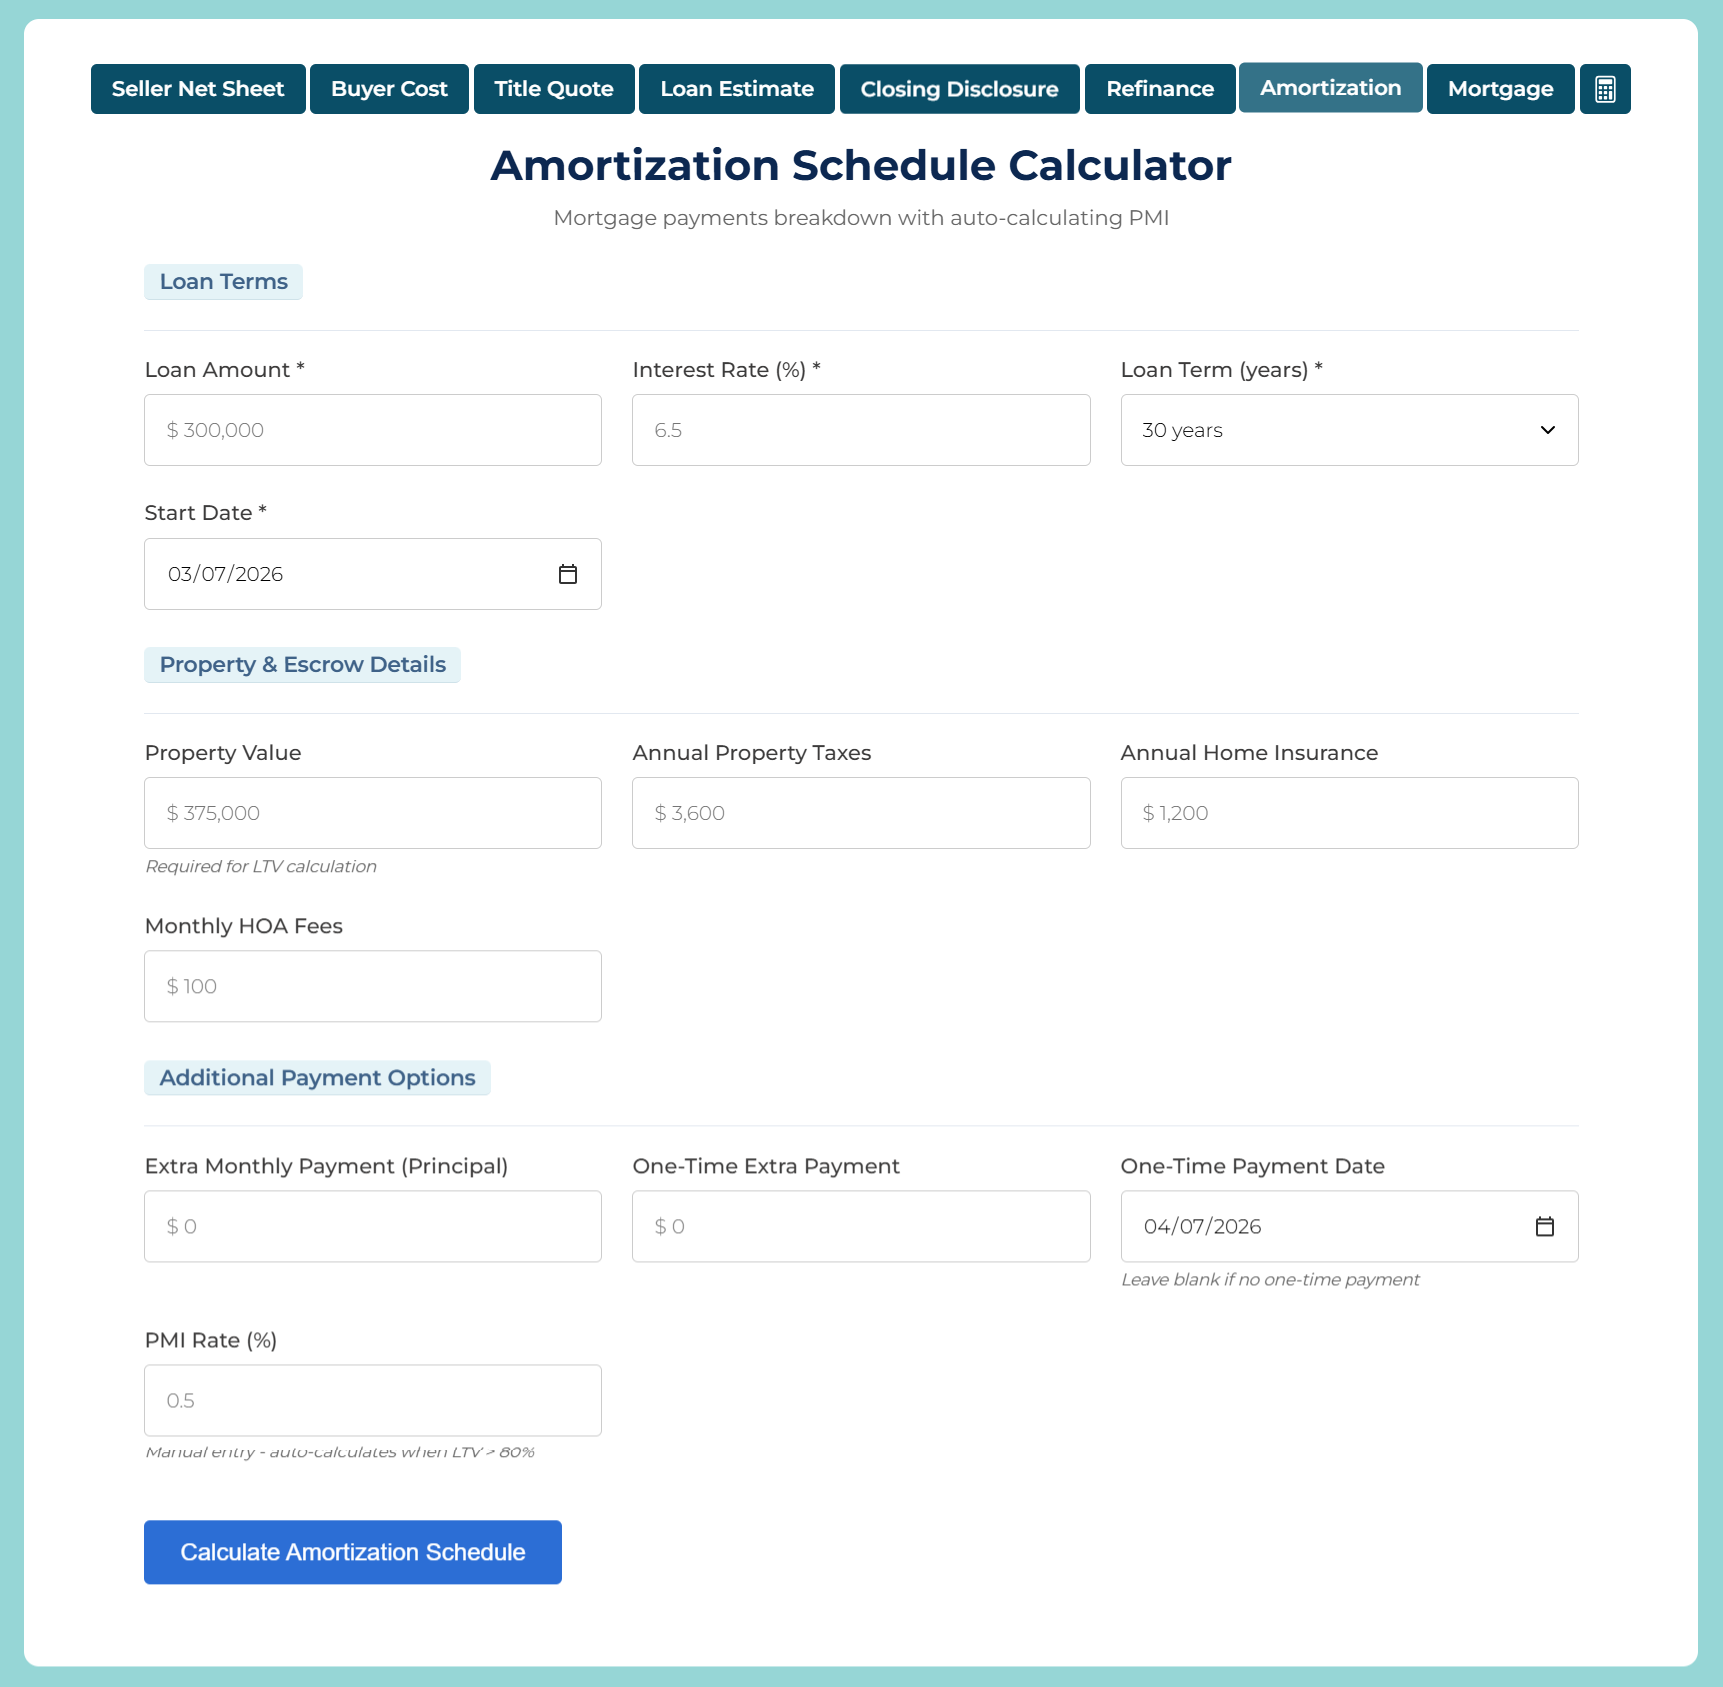Open the Title Quote calculator
Viewport: 1723px width, 1687px height.
553,88
